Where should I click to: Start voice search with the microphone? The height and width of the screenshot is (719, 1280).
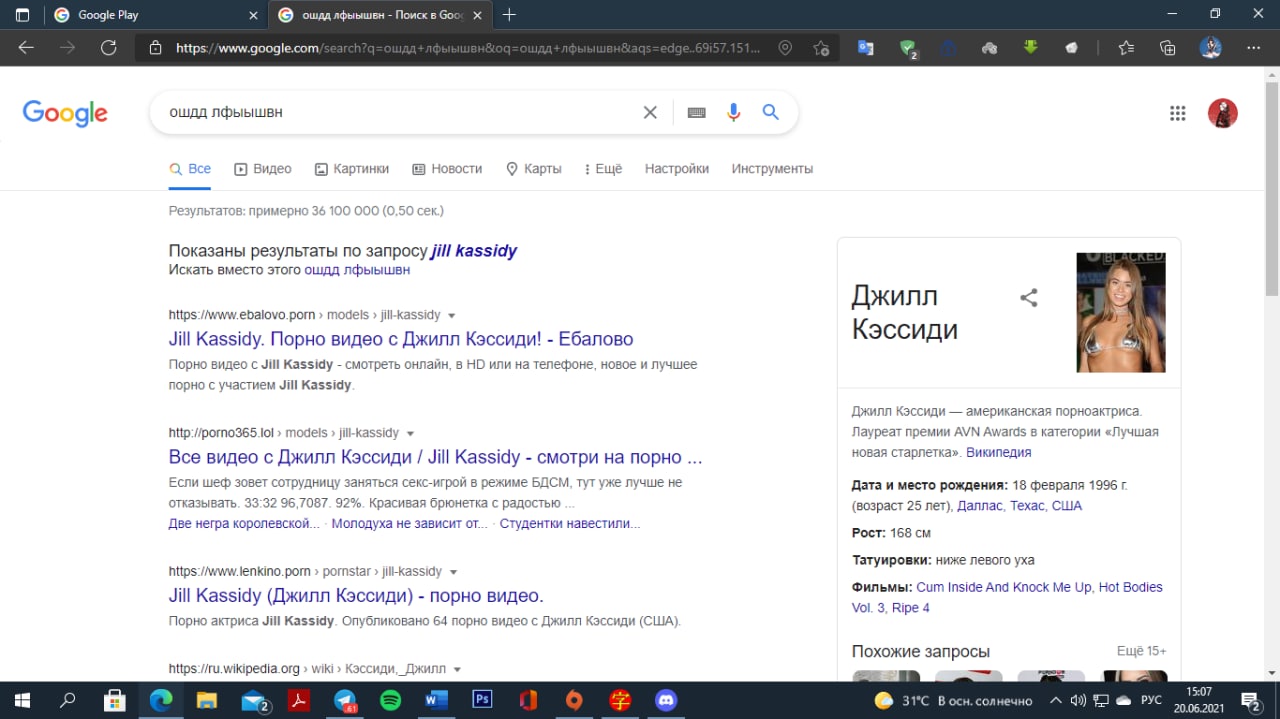(x=734, y=112)
